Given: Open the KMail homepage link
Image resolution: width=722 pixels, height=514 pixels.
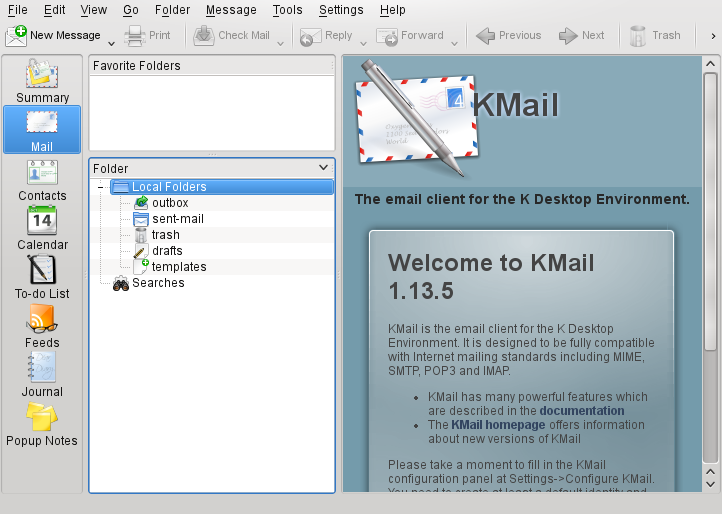Looking at the screenshot, I should click(x=498, y=425).
